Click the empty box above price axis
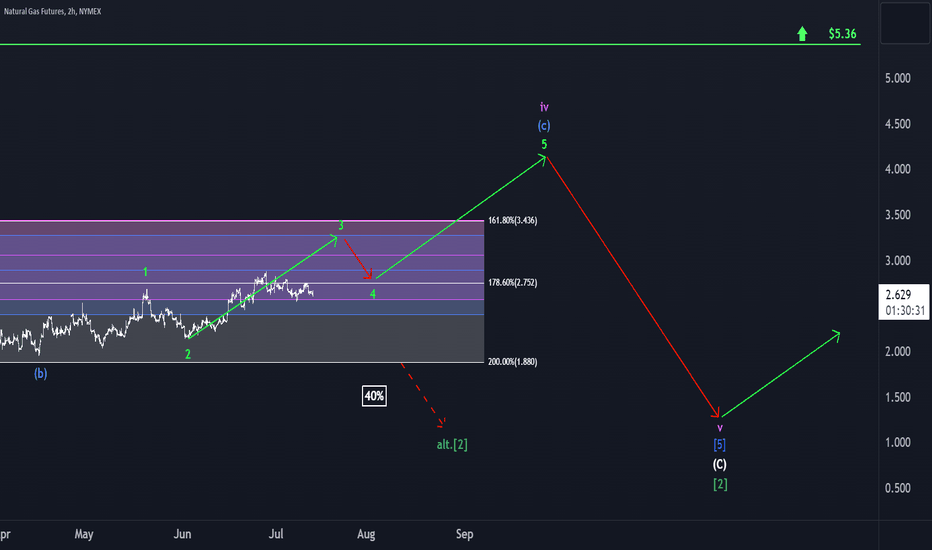 coord(905,23)
